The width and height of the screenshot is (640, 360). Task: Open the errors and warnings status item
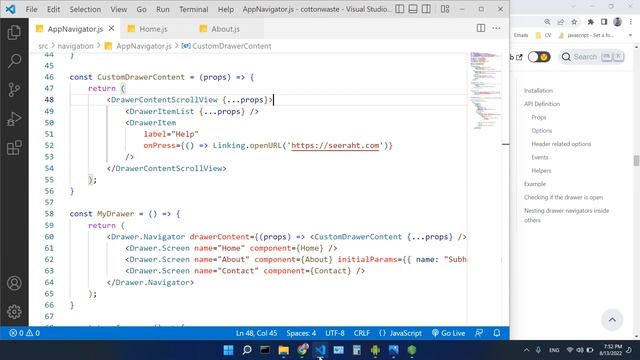tap(24, 333)
